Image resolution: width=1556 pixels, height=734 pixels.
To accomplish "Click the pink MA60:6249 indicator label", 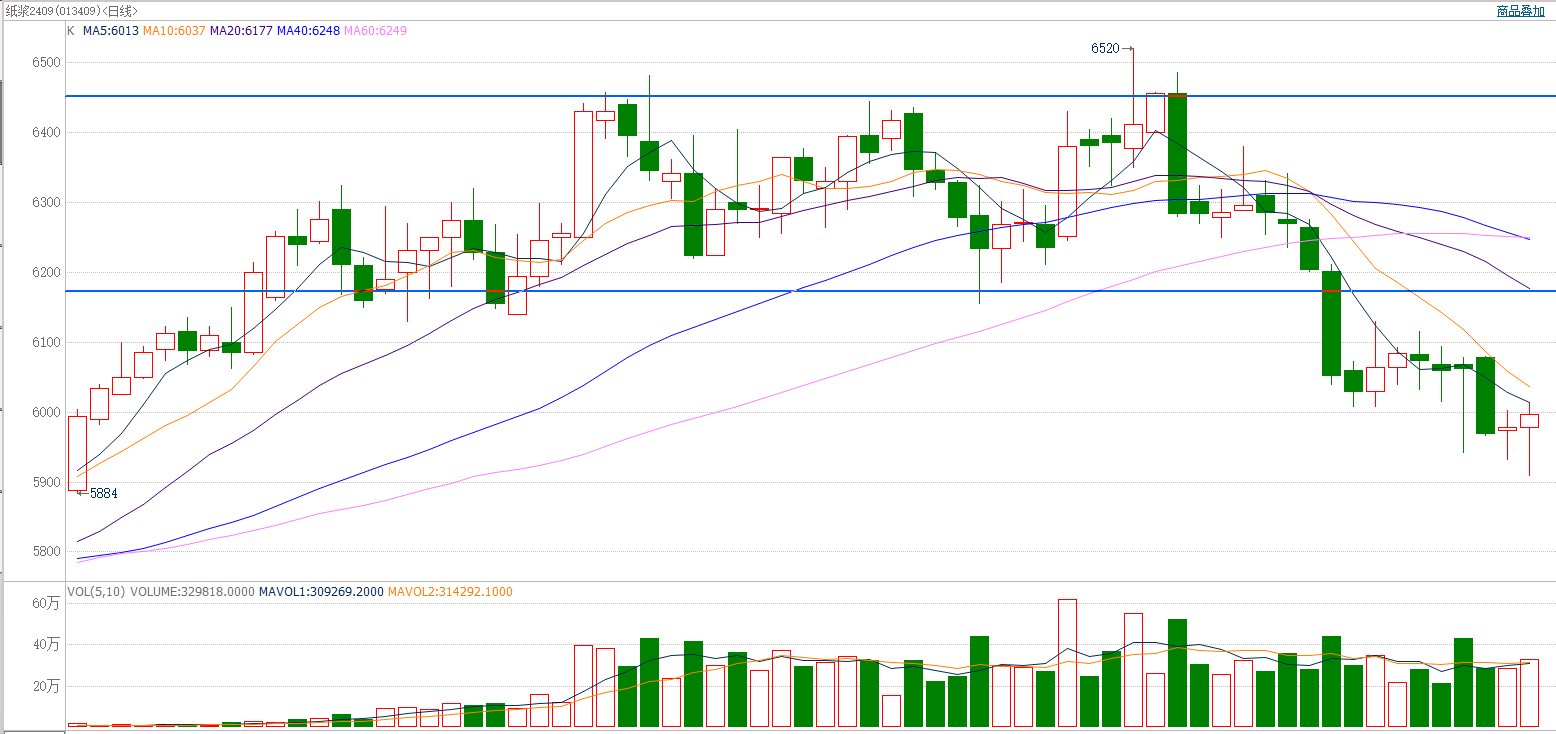I will tap(375, 31).
